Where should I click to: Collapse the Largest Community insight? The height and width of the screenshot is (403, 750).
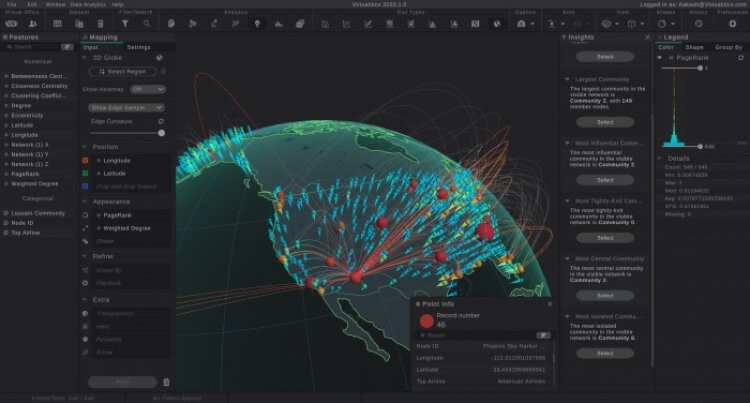[x=567, y=79]
